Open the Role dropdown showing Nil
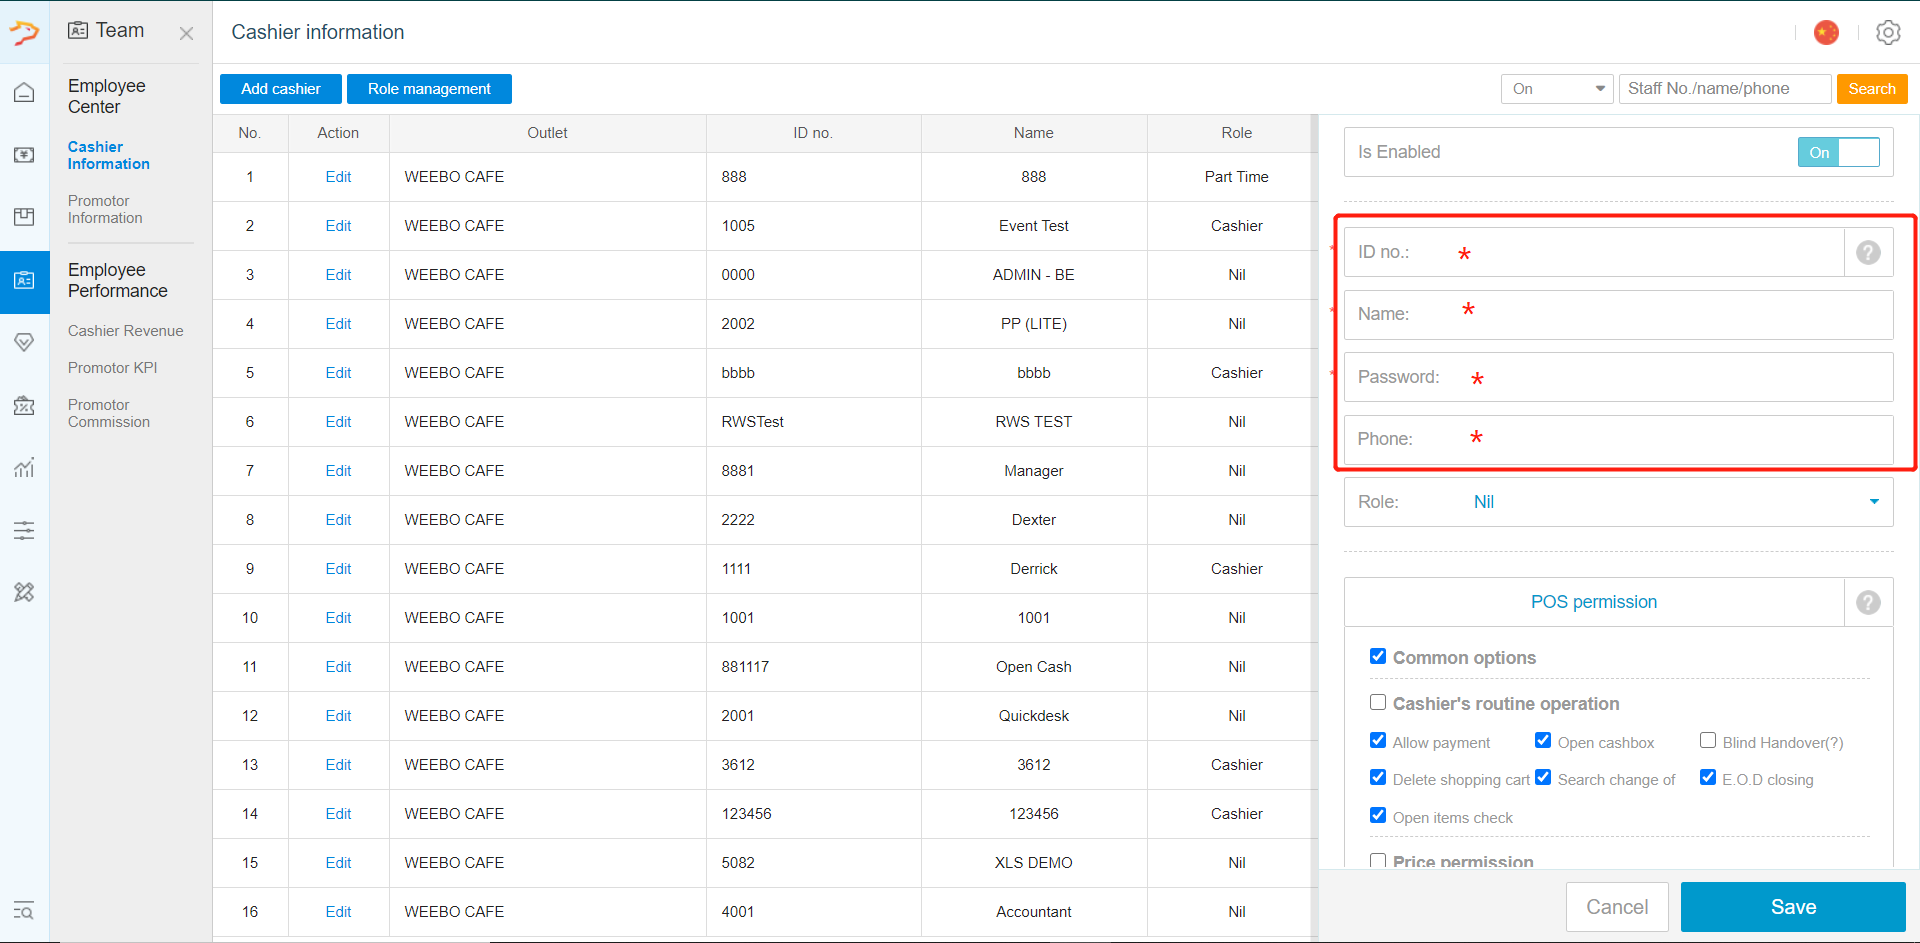 [x=1618, y=502]
